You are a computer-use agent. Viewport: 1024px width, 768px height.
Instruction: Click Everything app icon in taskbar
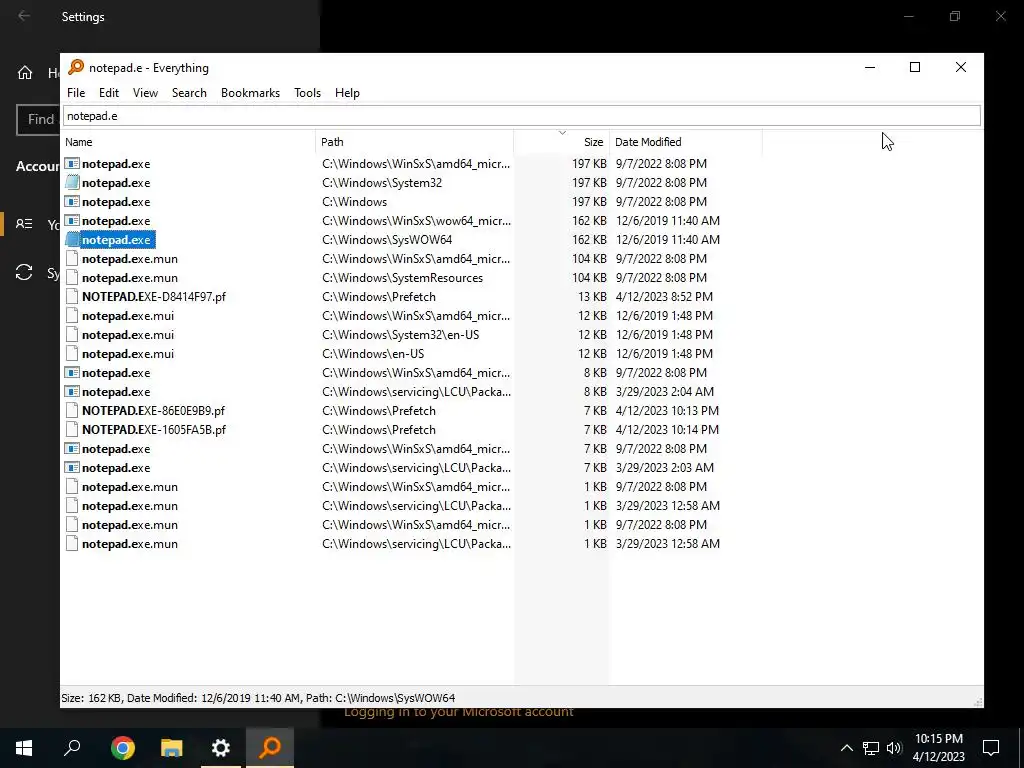pos(270,748)
